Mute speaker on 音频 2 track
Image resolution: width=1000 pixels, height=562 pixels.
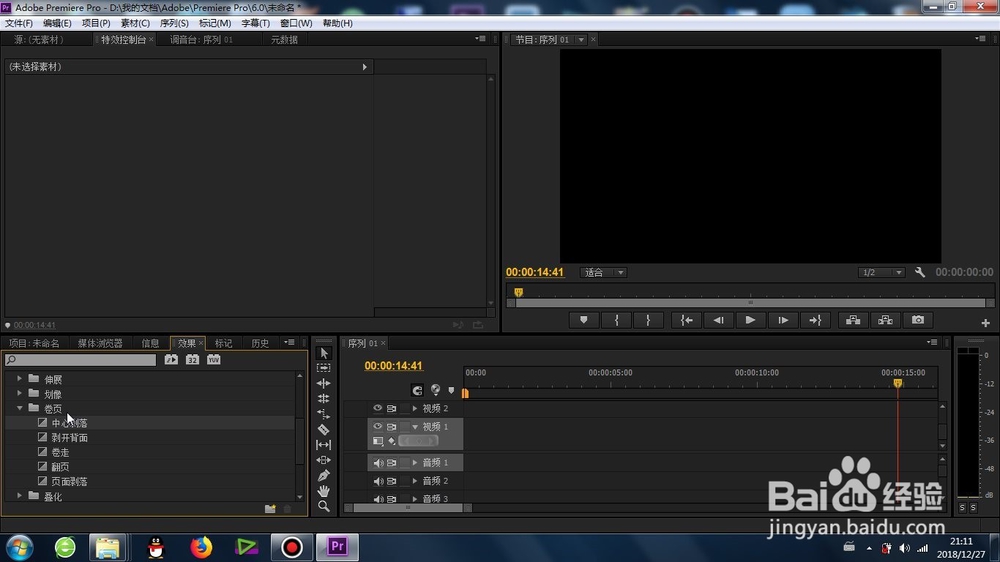(x=378, y=481)
